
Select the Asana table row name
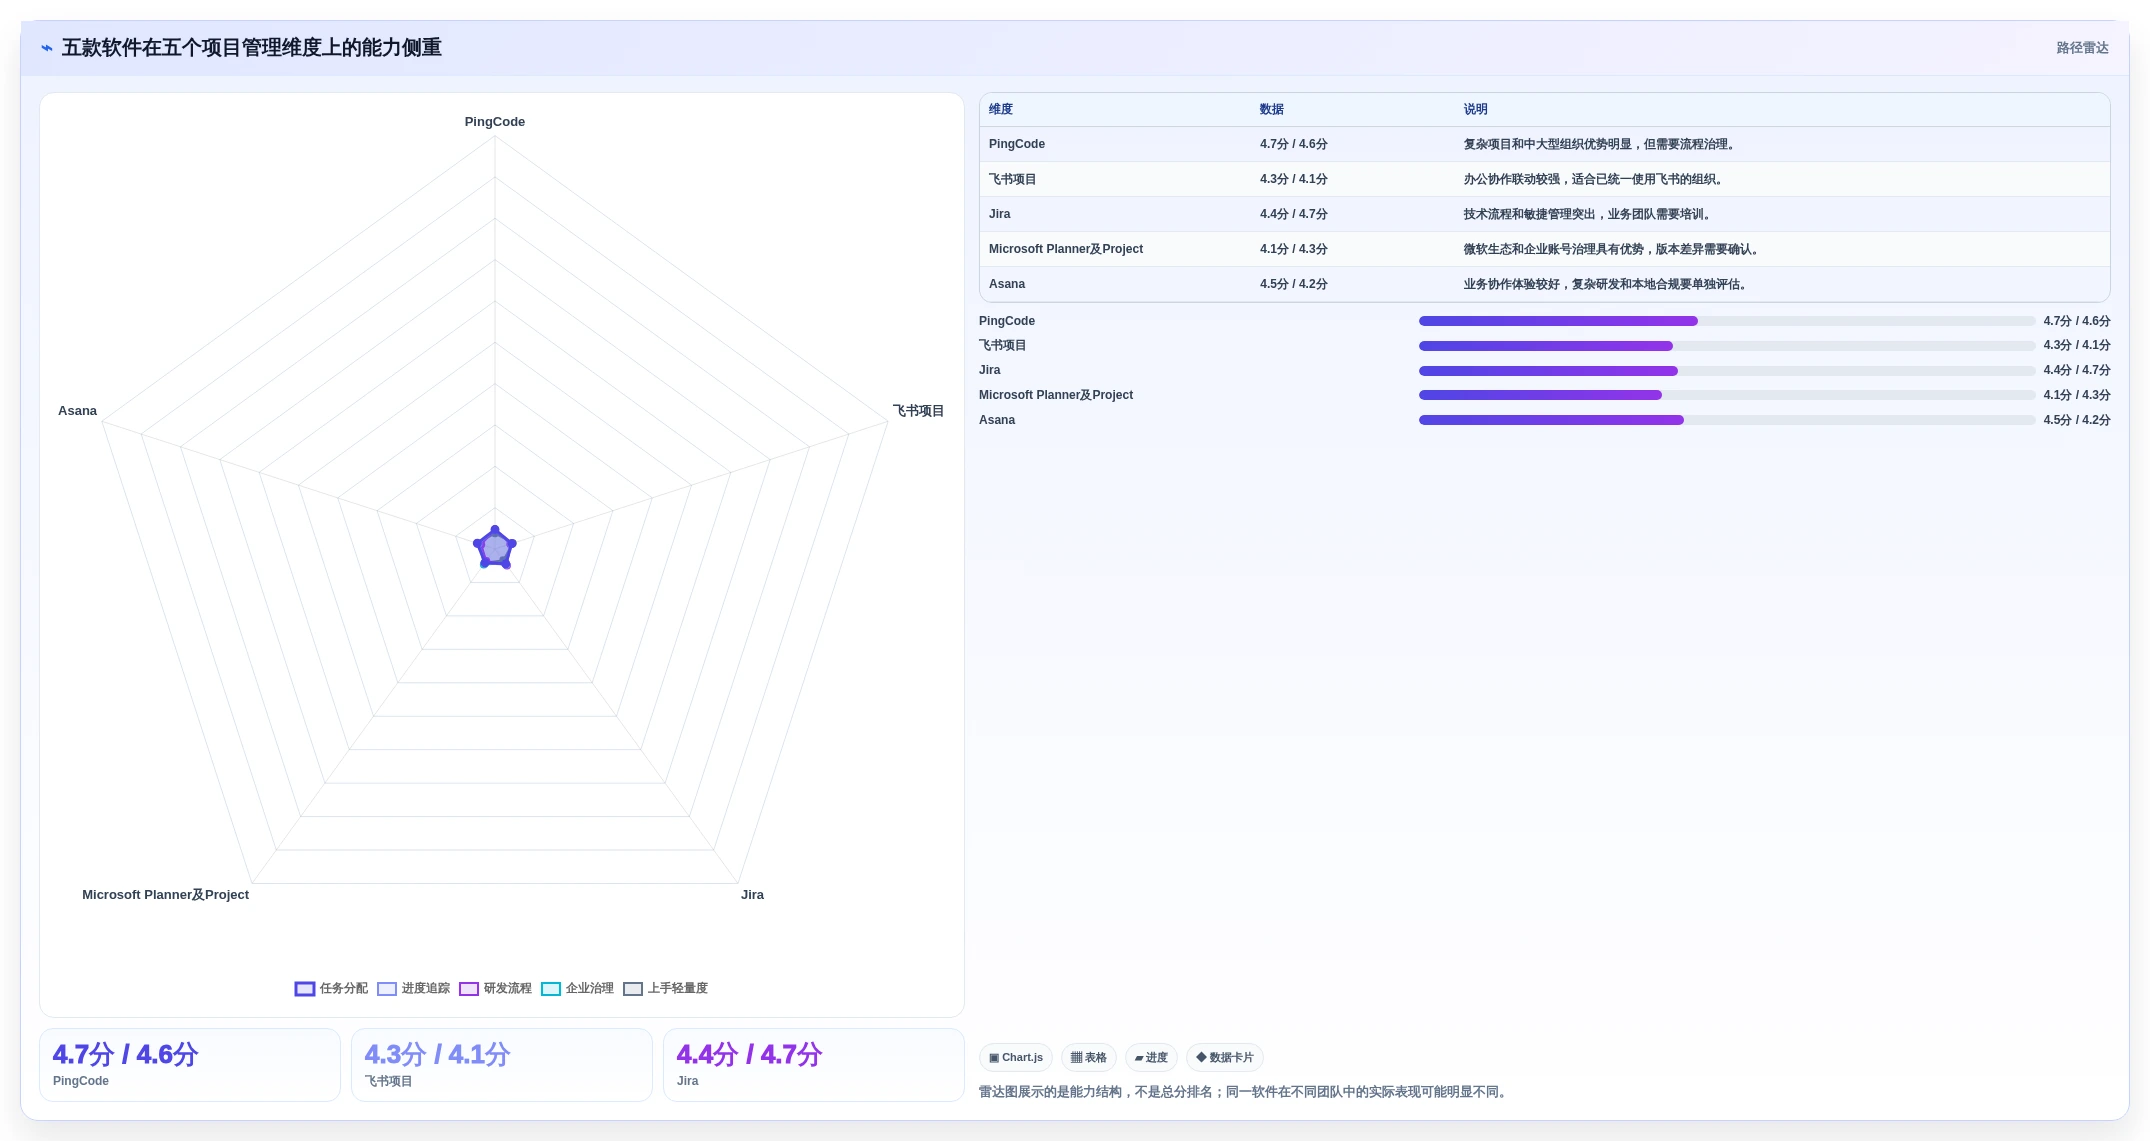coord(1007,284)
